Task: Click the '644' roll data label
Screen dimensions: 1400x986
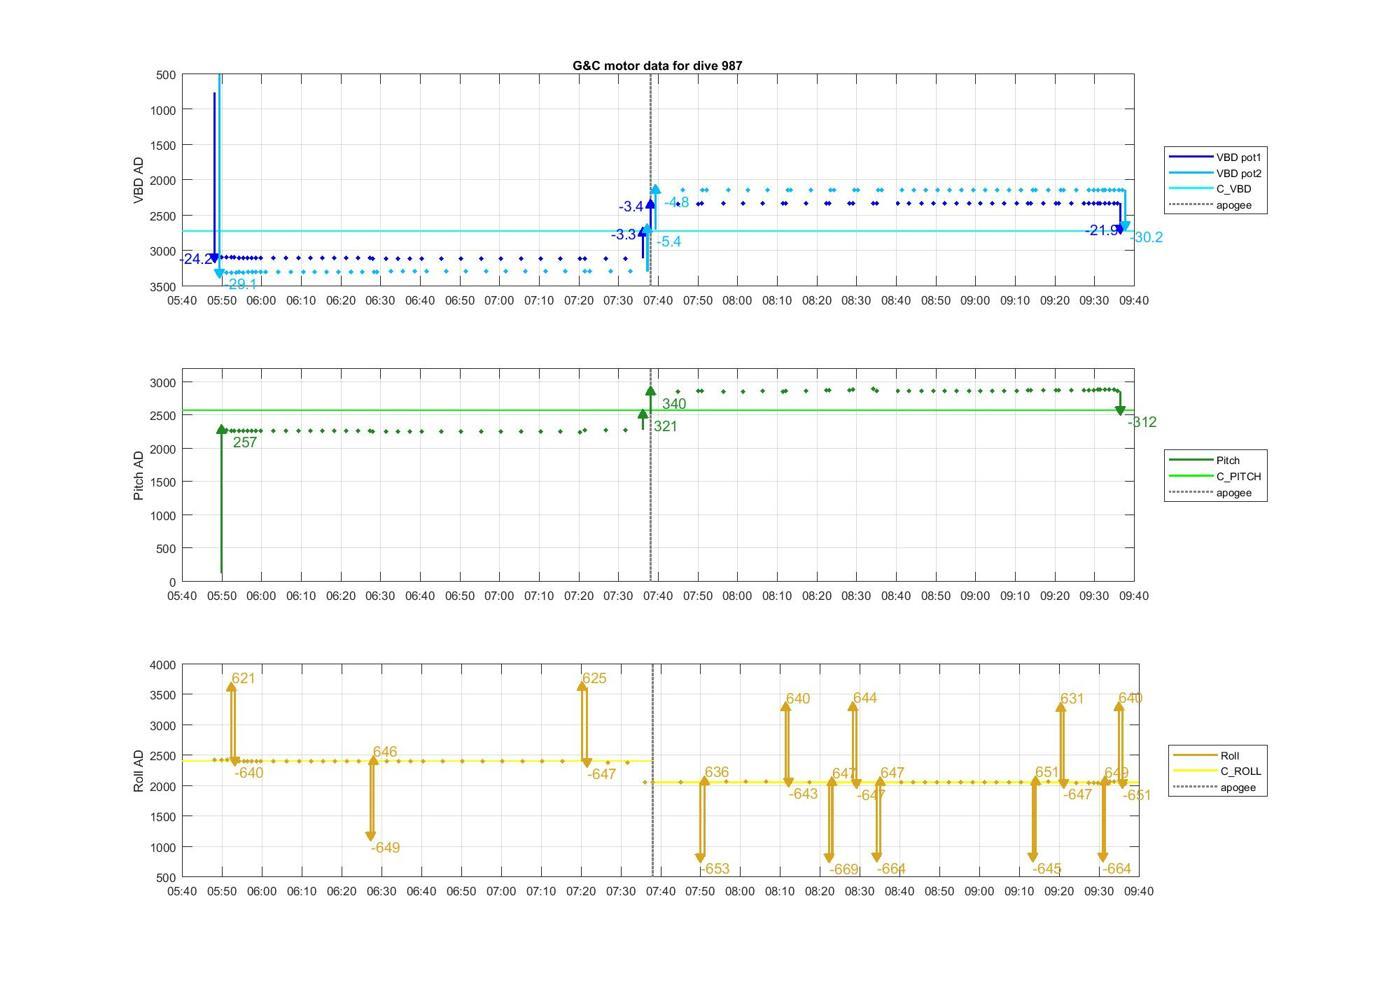Action: point(865,698)
